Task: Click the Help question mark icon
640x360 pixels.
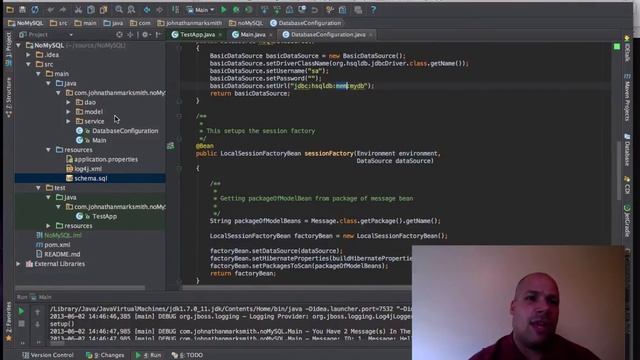Action: 373,9
